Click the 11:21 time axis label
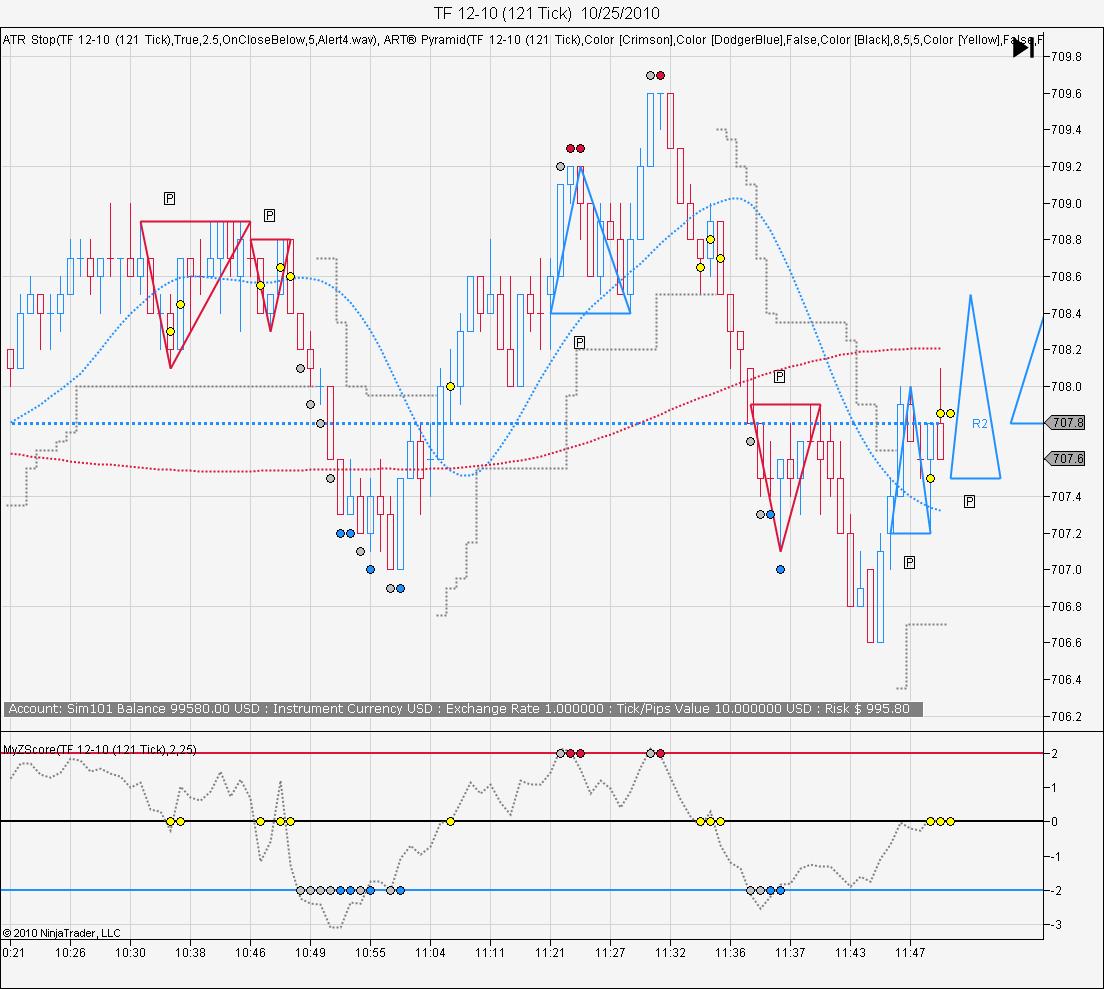Screen dimensions: 1104x989 pos(550,952)
